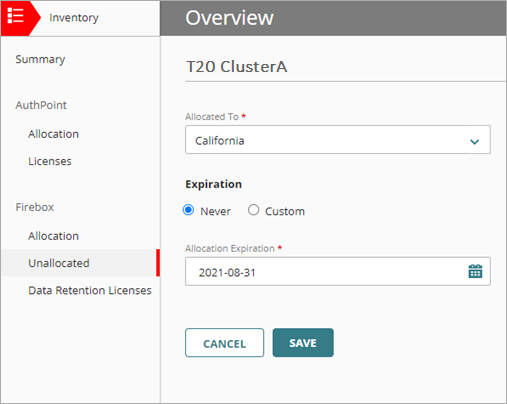Viewport: 507px width, 404px height.
Task: Open the calendar date picker icon
Action: (475, 271)
